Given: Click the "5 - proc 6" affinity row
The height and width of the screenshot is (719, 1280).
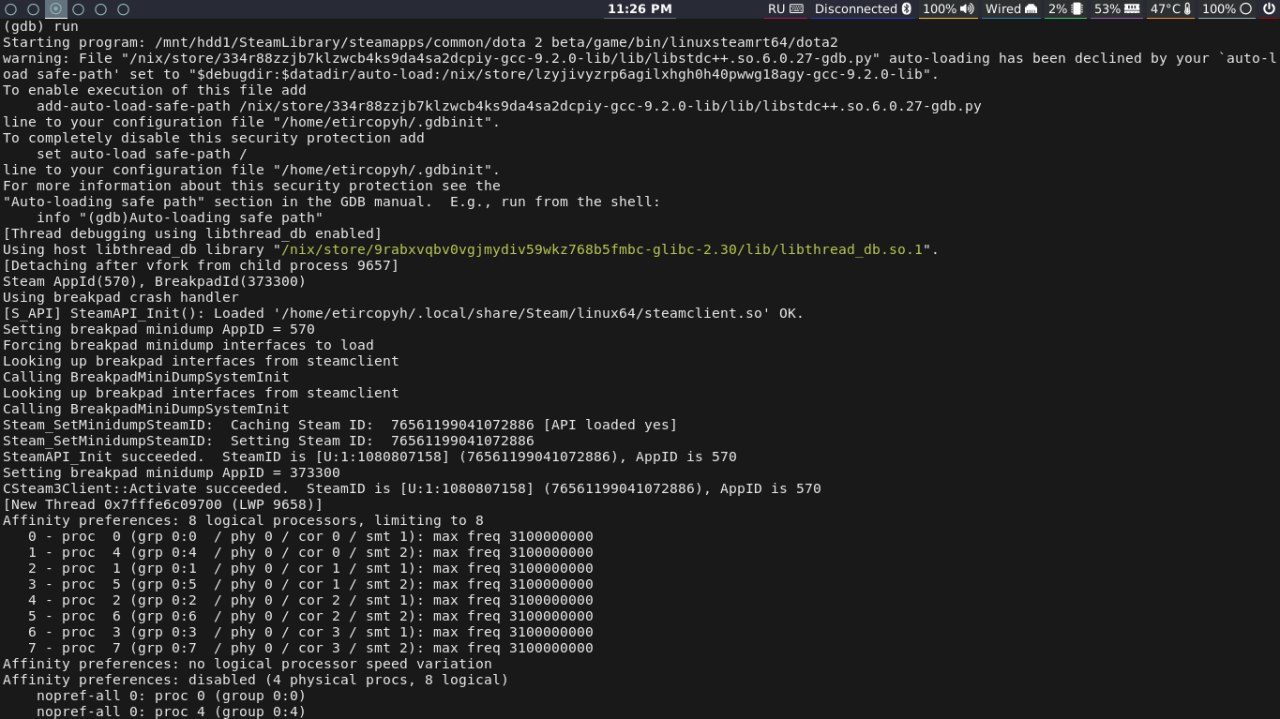Looking at the screenshot, I should coord(310,617).
